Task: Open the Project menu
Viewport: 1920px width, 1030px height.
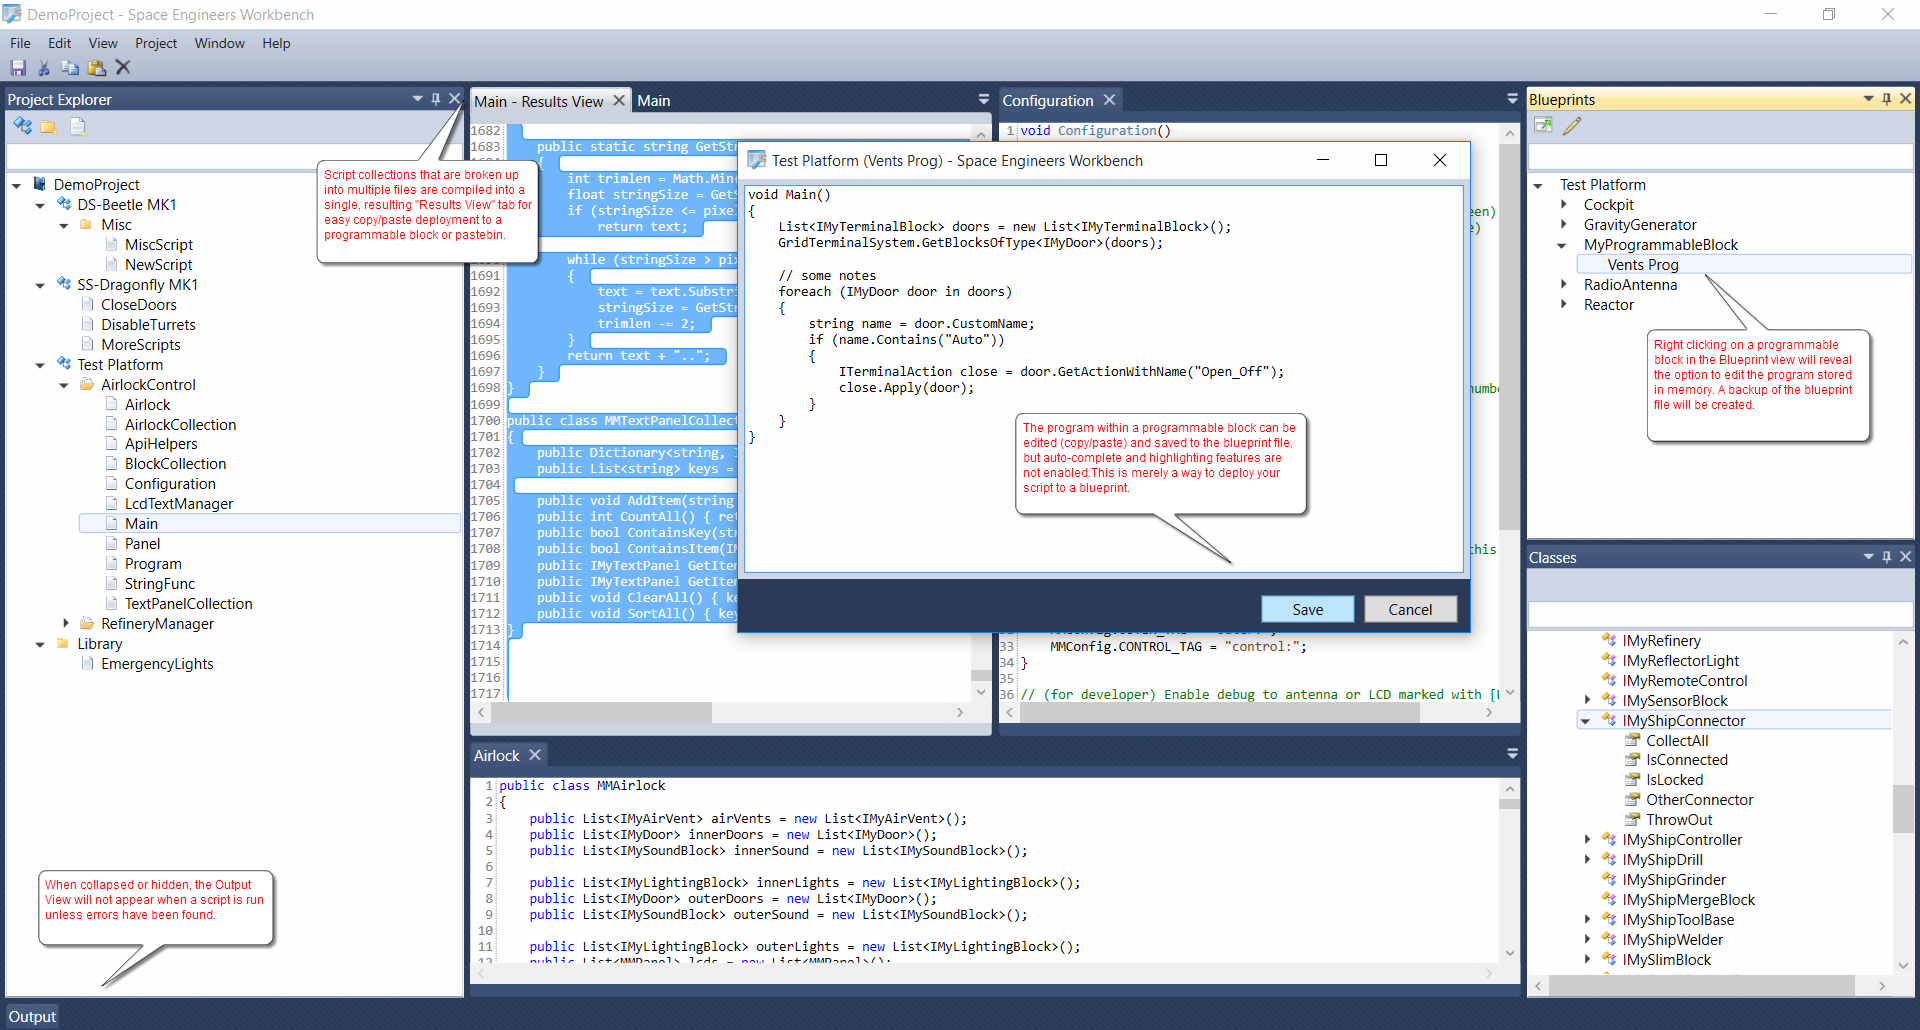Action: (x=156, y=43)
